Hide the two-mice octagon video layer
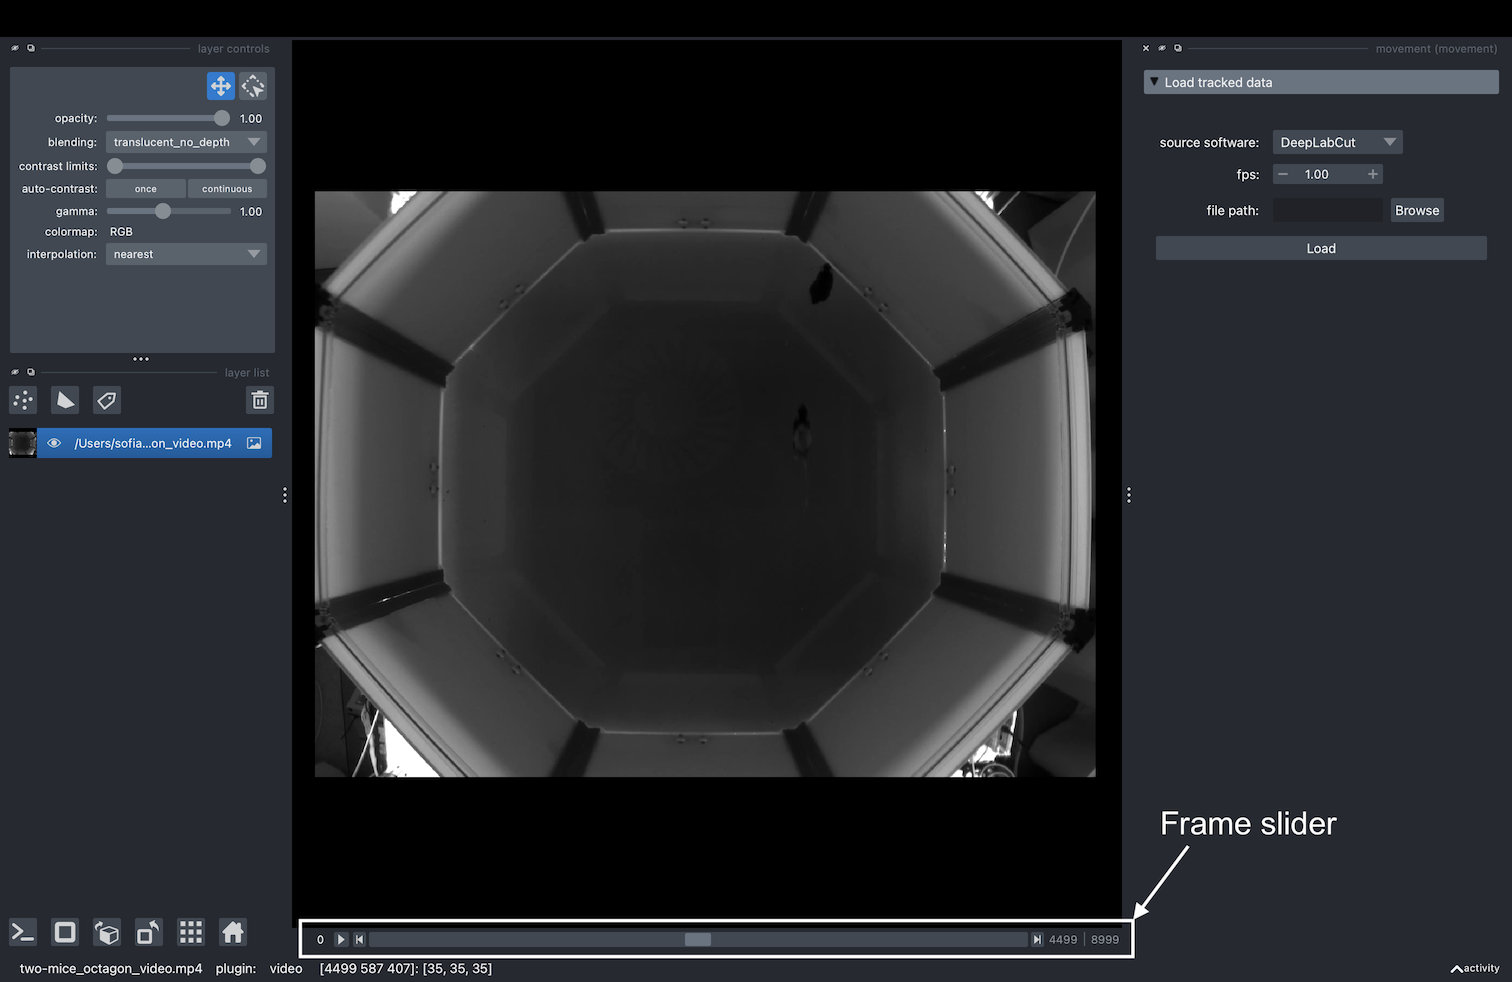1512x982 pixels. [53, 443]
